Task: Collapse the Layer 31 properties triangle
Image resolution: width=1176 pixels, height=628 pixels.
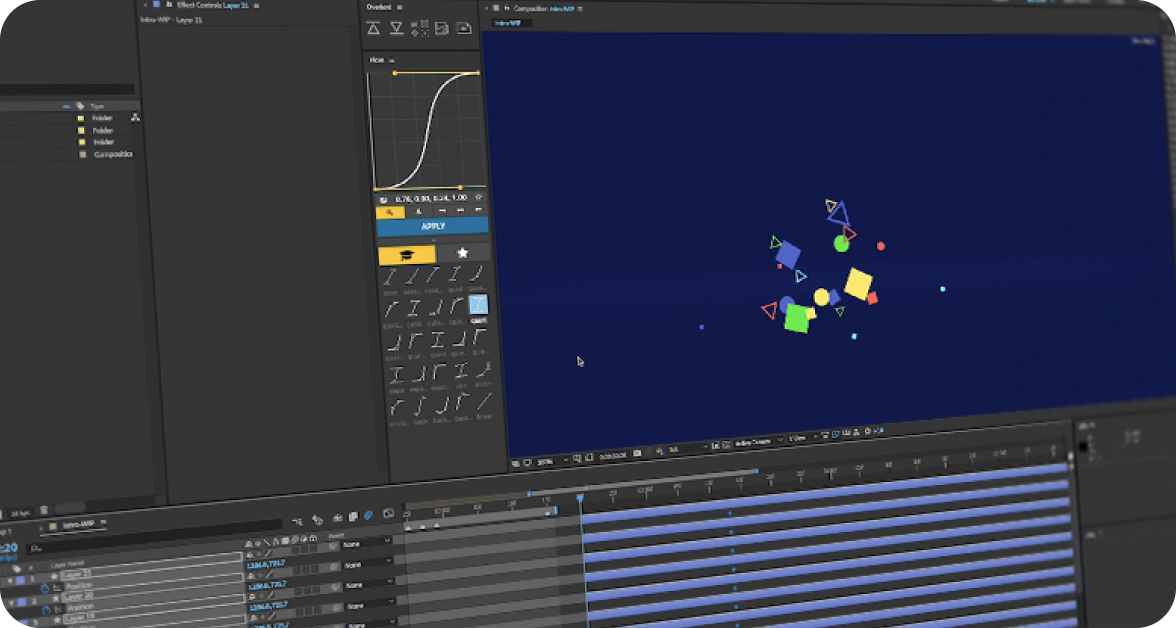Action: [x=10, y=581]
